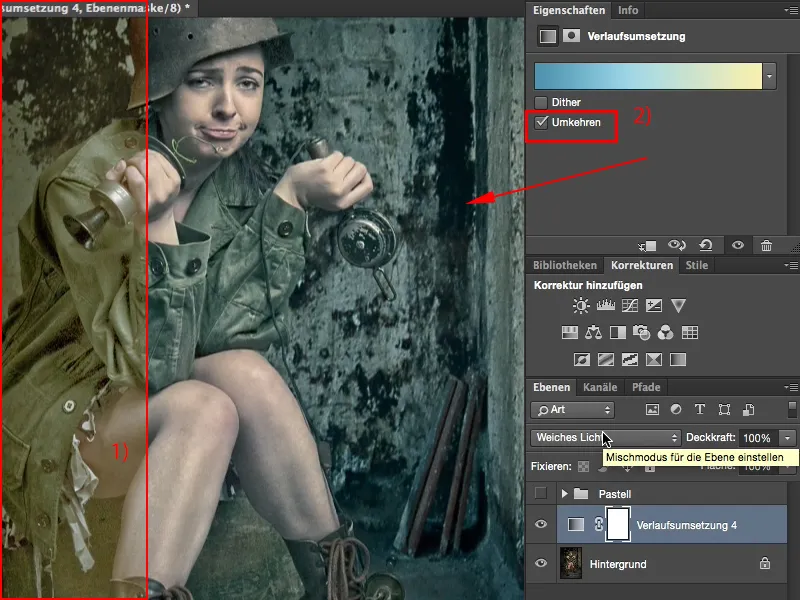Expand the Pastell layer group

(565, 493)
